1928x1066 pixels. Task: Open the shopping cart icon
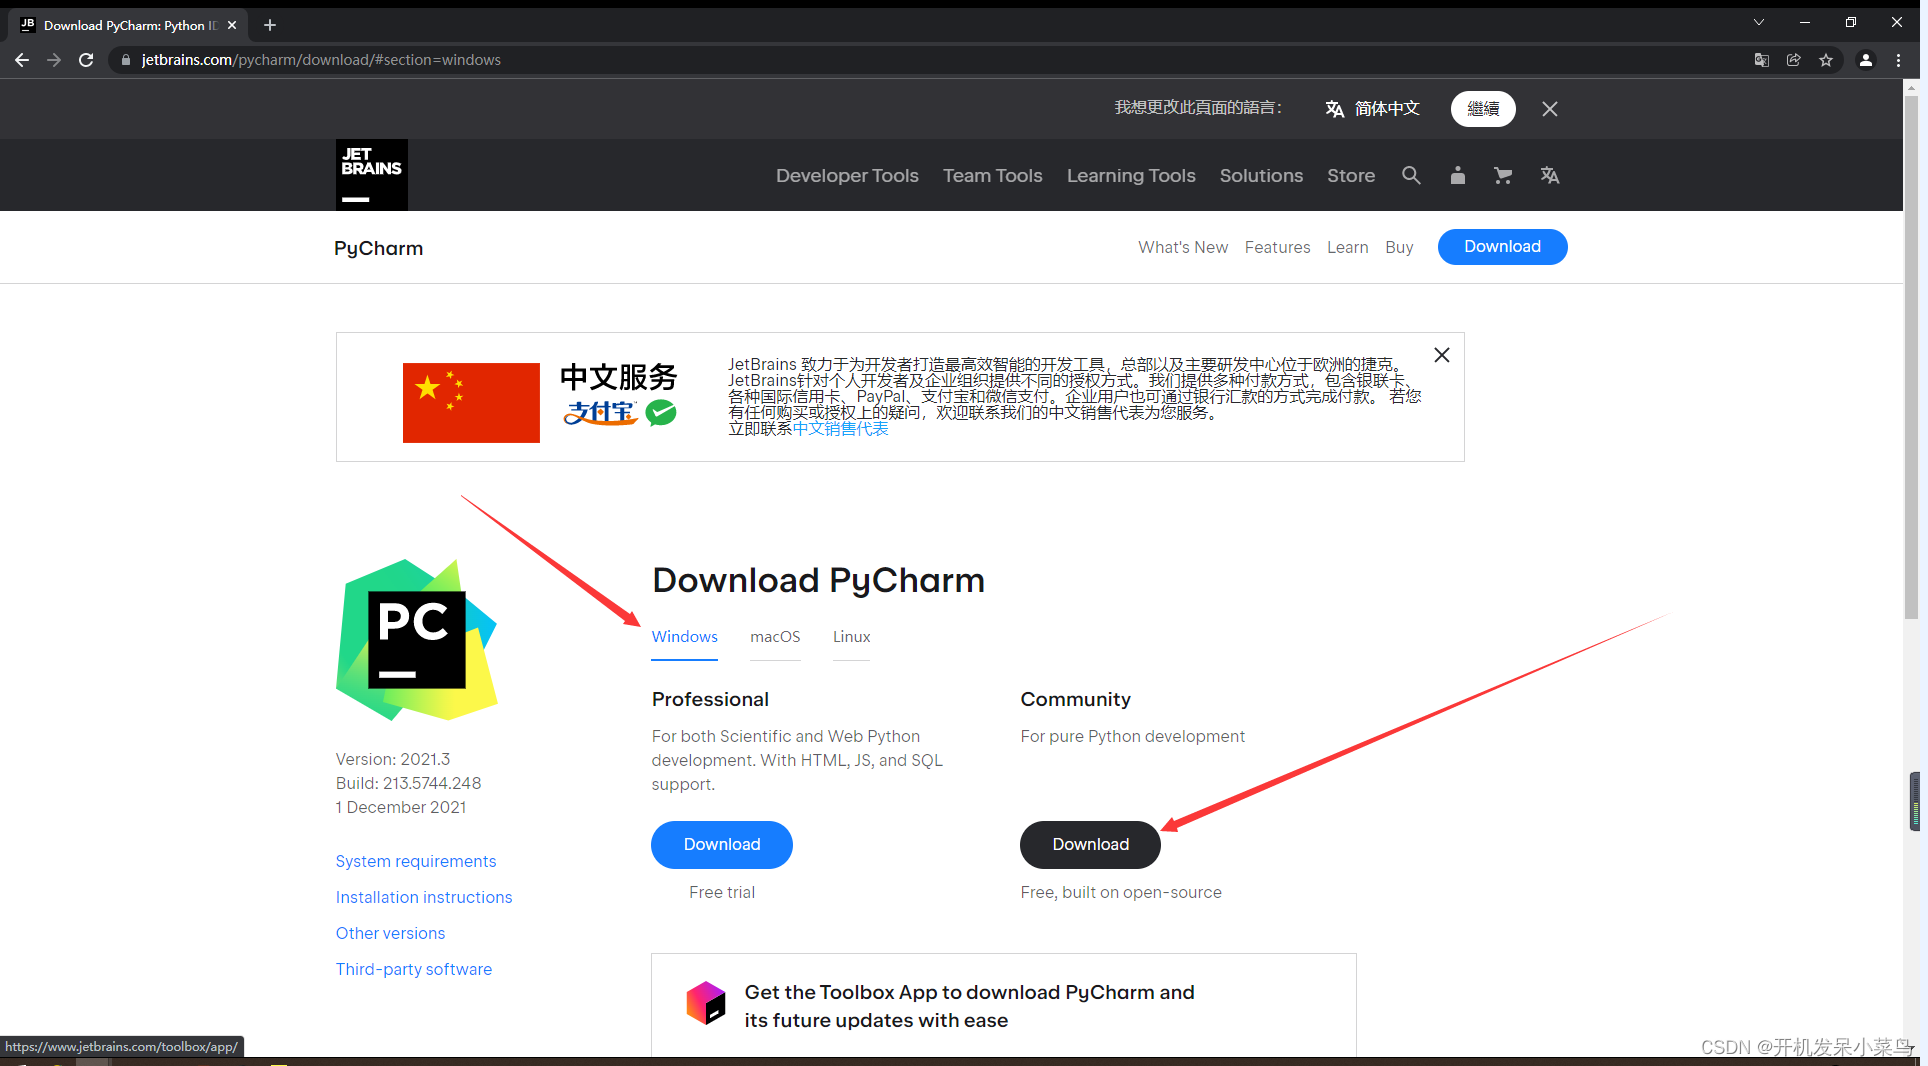point(1503,175)
